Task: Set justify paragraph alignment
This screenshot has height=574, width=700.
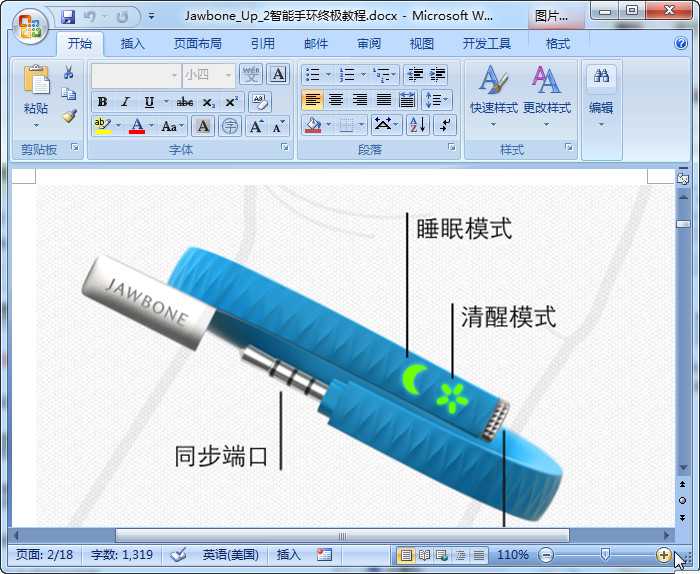Action: coord(383,100)
